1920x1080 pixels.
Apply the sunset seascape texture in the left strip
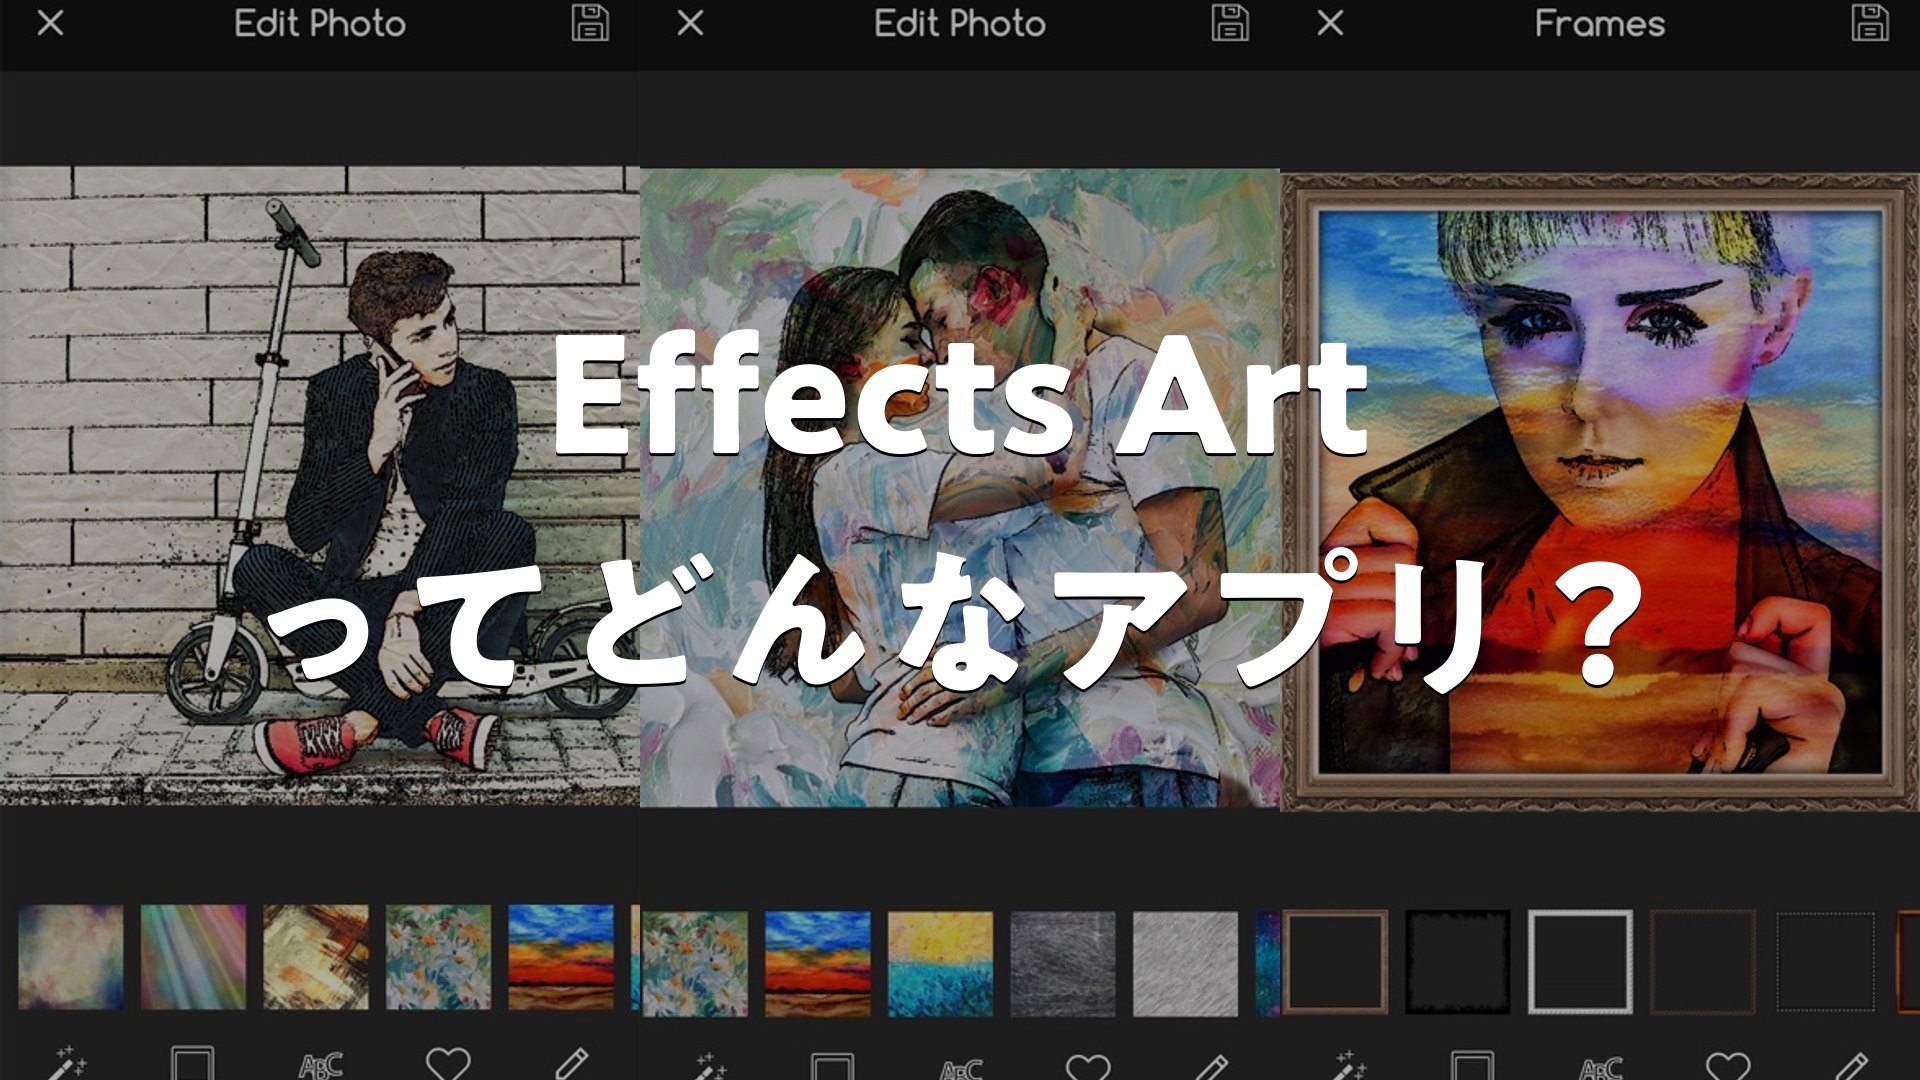560,957
